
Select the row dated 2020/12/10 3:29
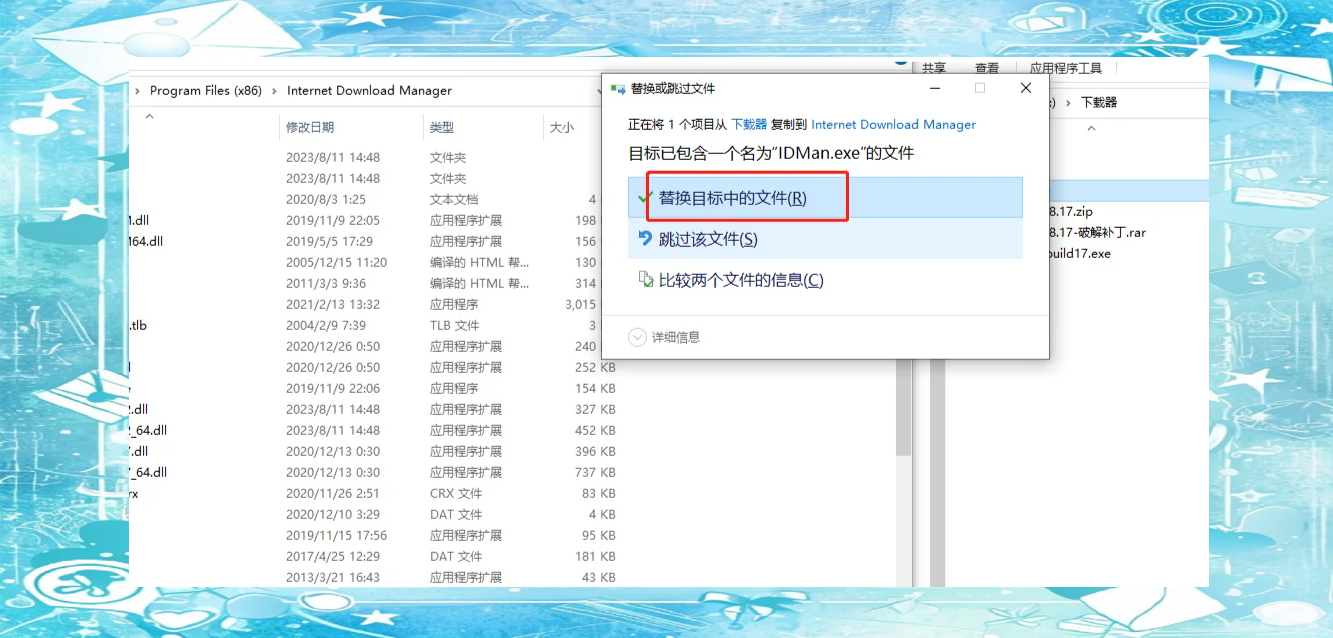click(x=372, y=515)
